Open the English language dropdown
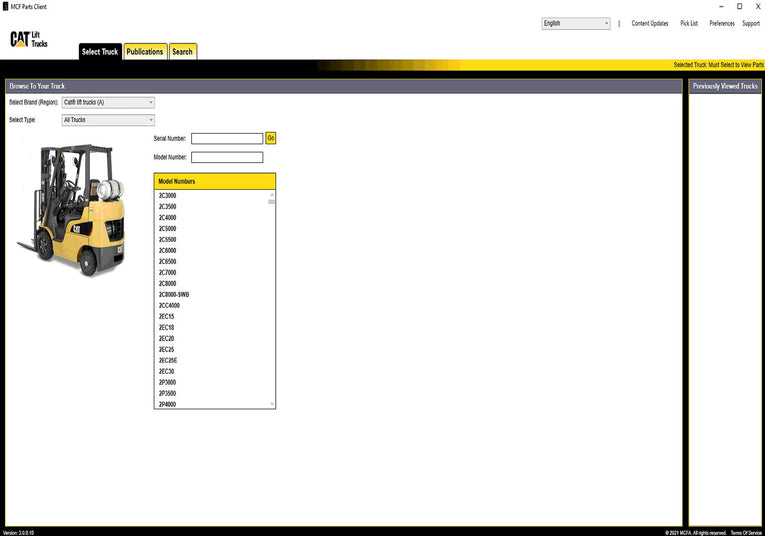The image size is (765, 536). (575, 23)
